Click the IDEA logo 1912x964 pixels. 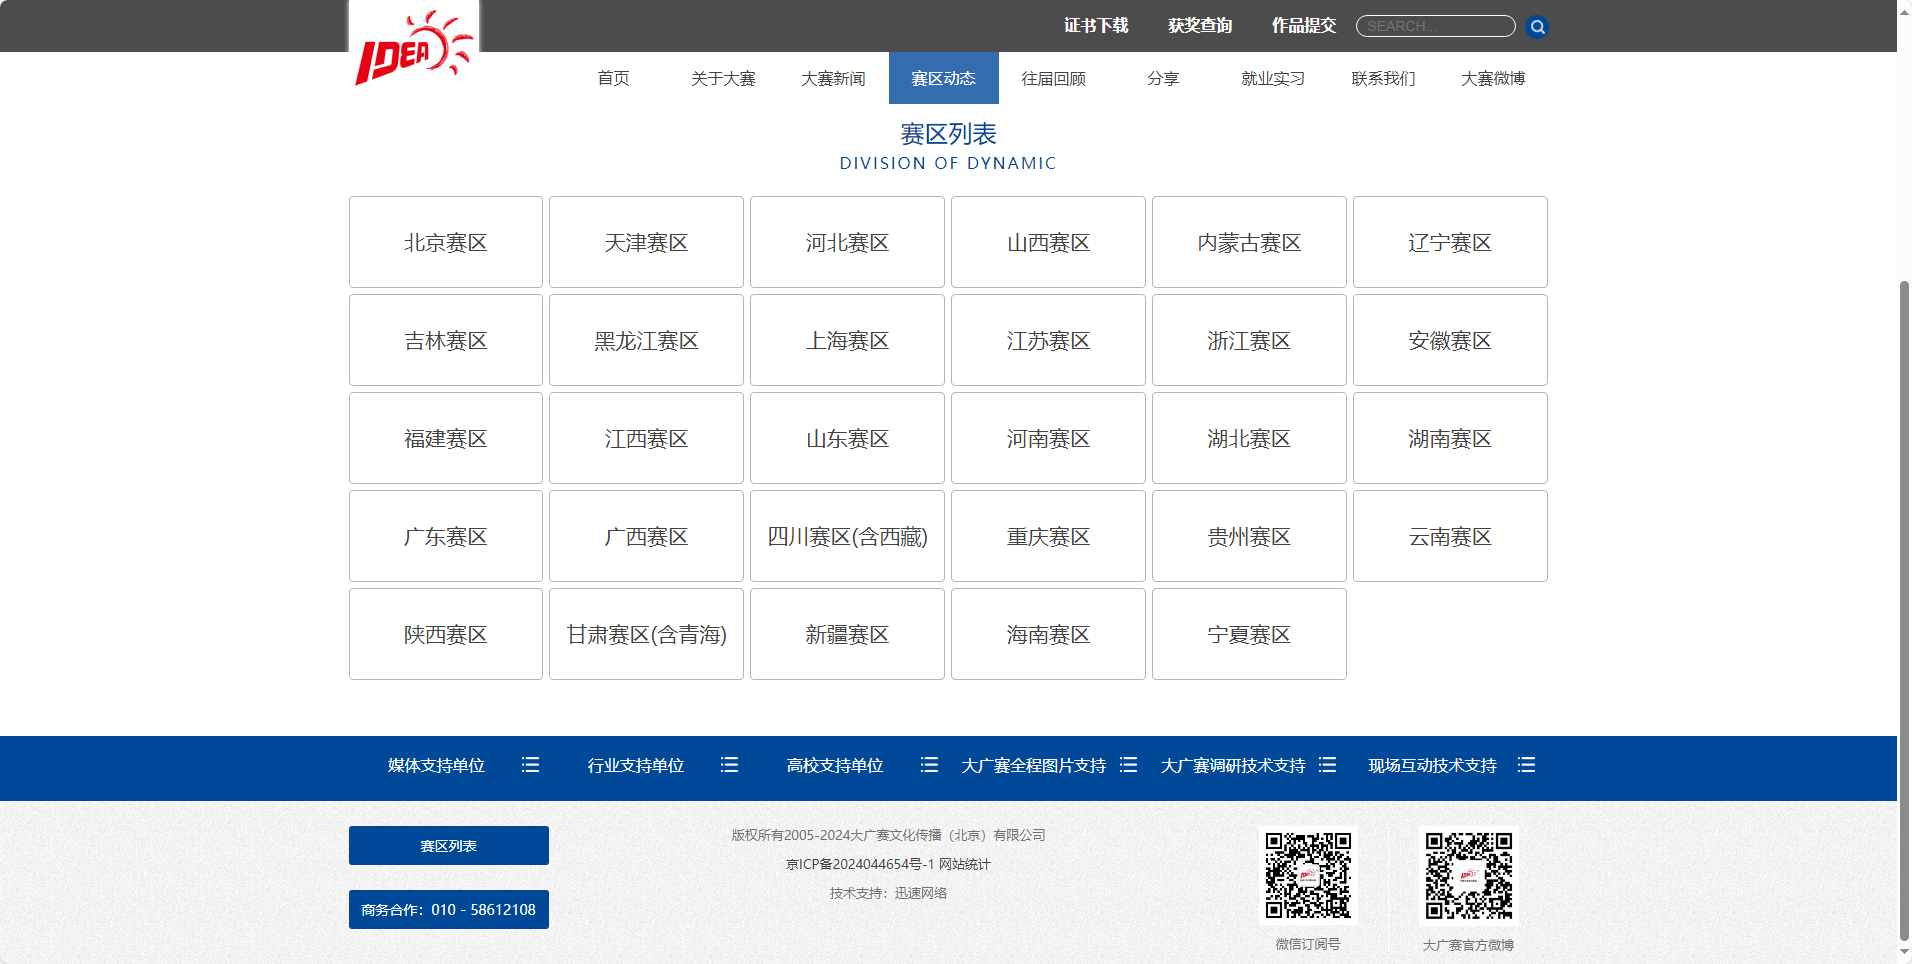(414, 48)
